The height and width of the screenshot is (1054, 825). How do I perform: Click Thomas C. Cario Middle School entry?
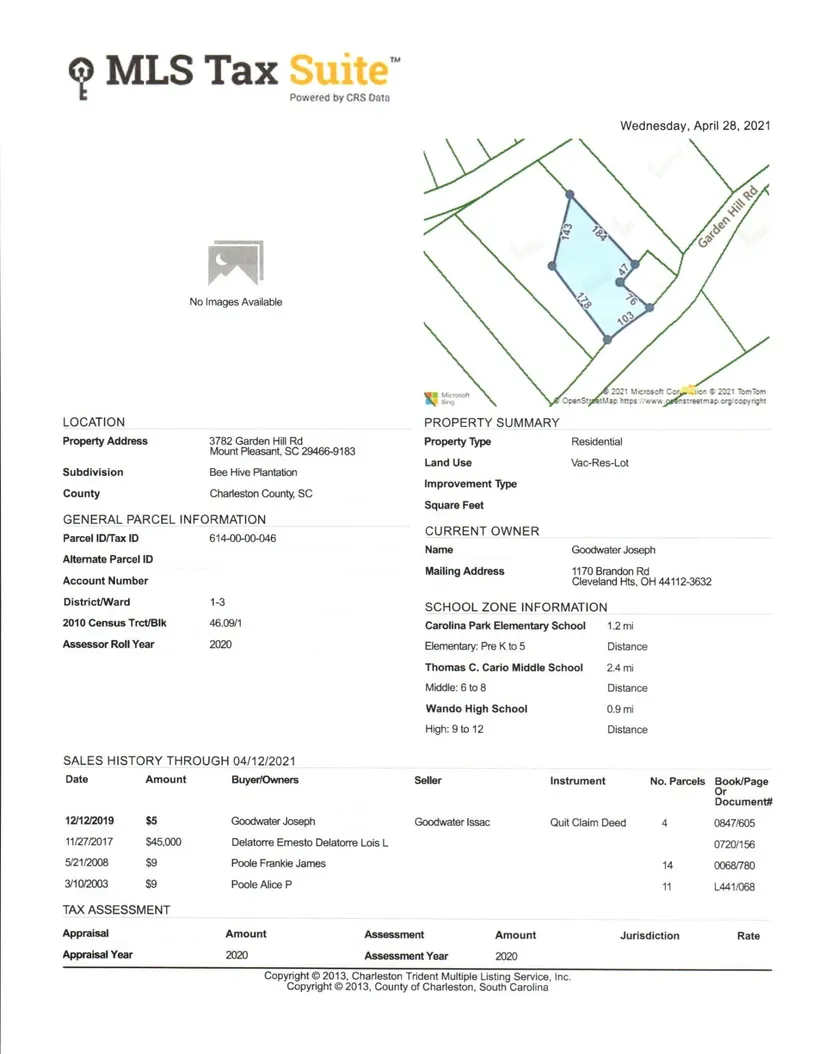(x=503, y=667)
